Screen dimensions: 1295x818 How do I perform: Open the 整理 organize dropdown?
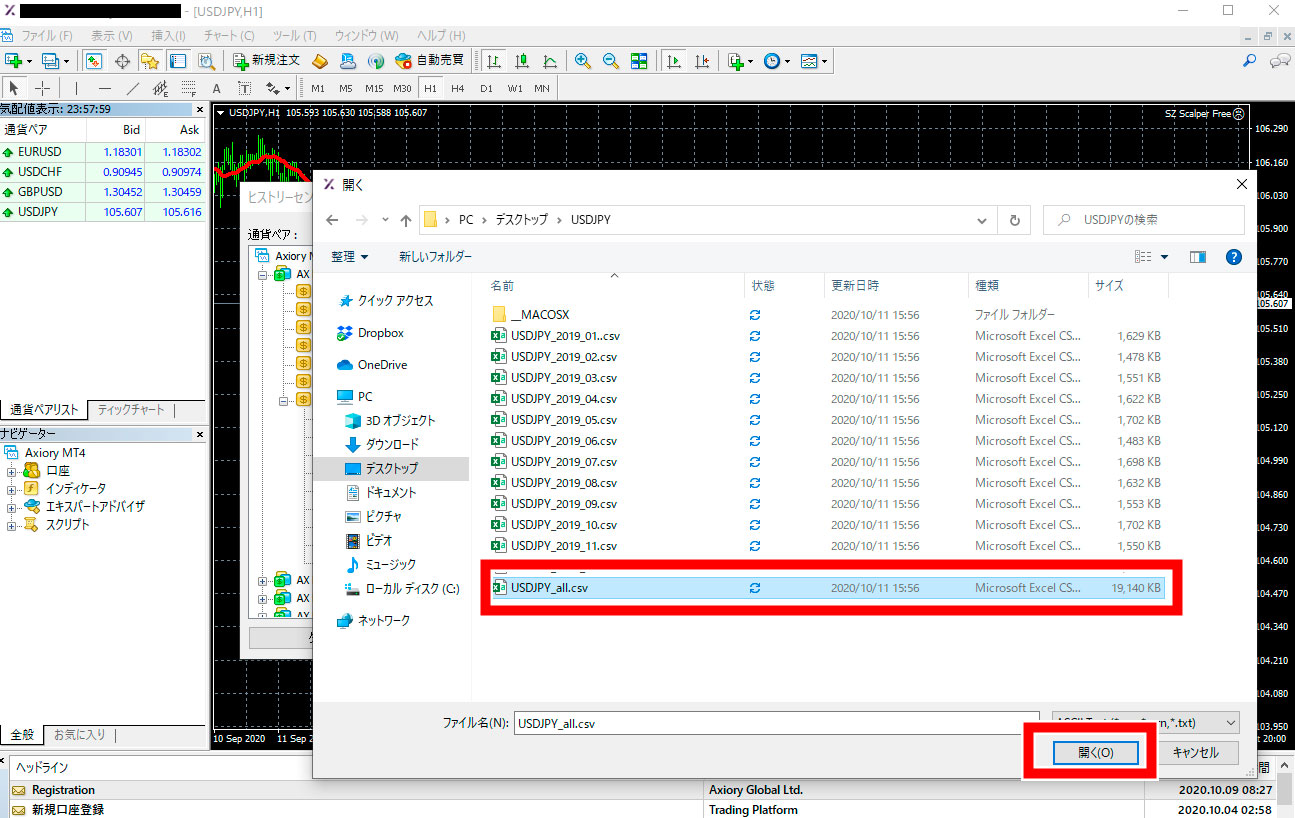[350, 257]
